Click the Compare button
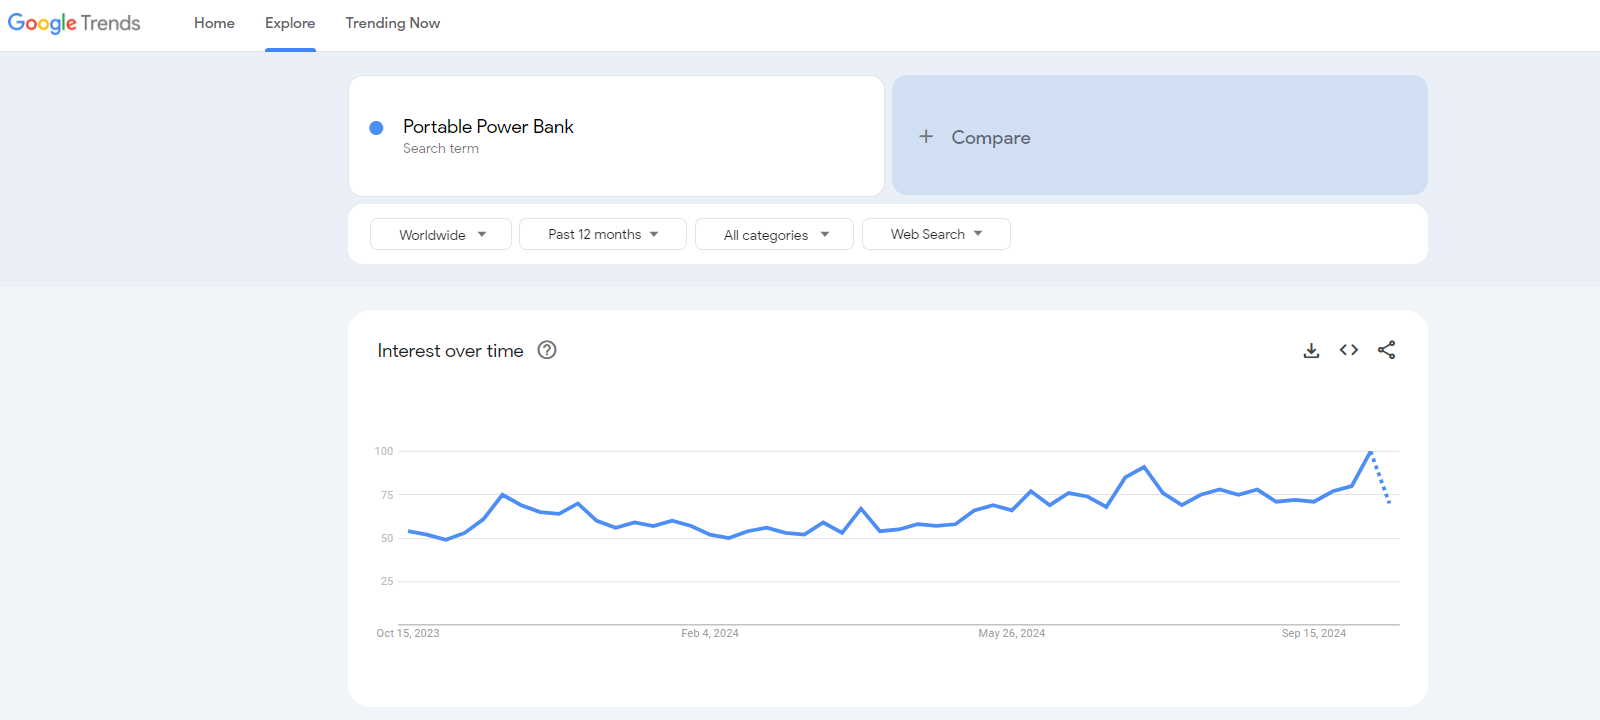This screenshot has height=720, width=1600. (x=1160, y=135)
